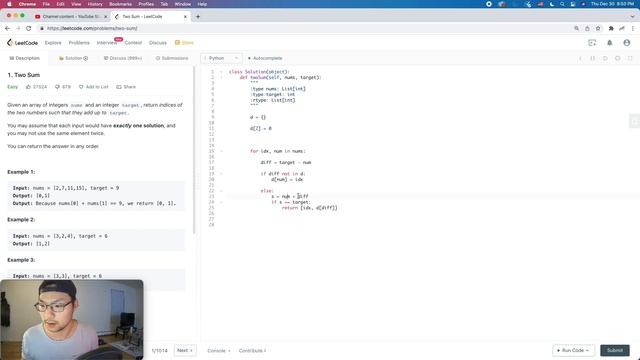Submit the solution
Image resolution: width=640 pixels, height=360 pixels.
[x=615, y=350]
